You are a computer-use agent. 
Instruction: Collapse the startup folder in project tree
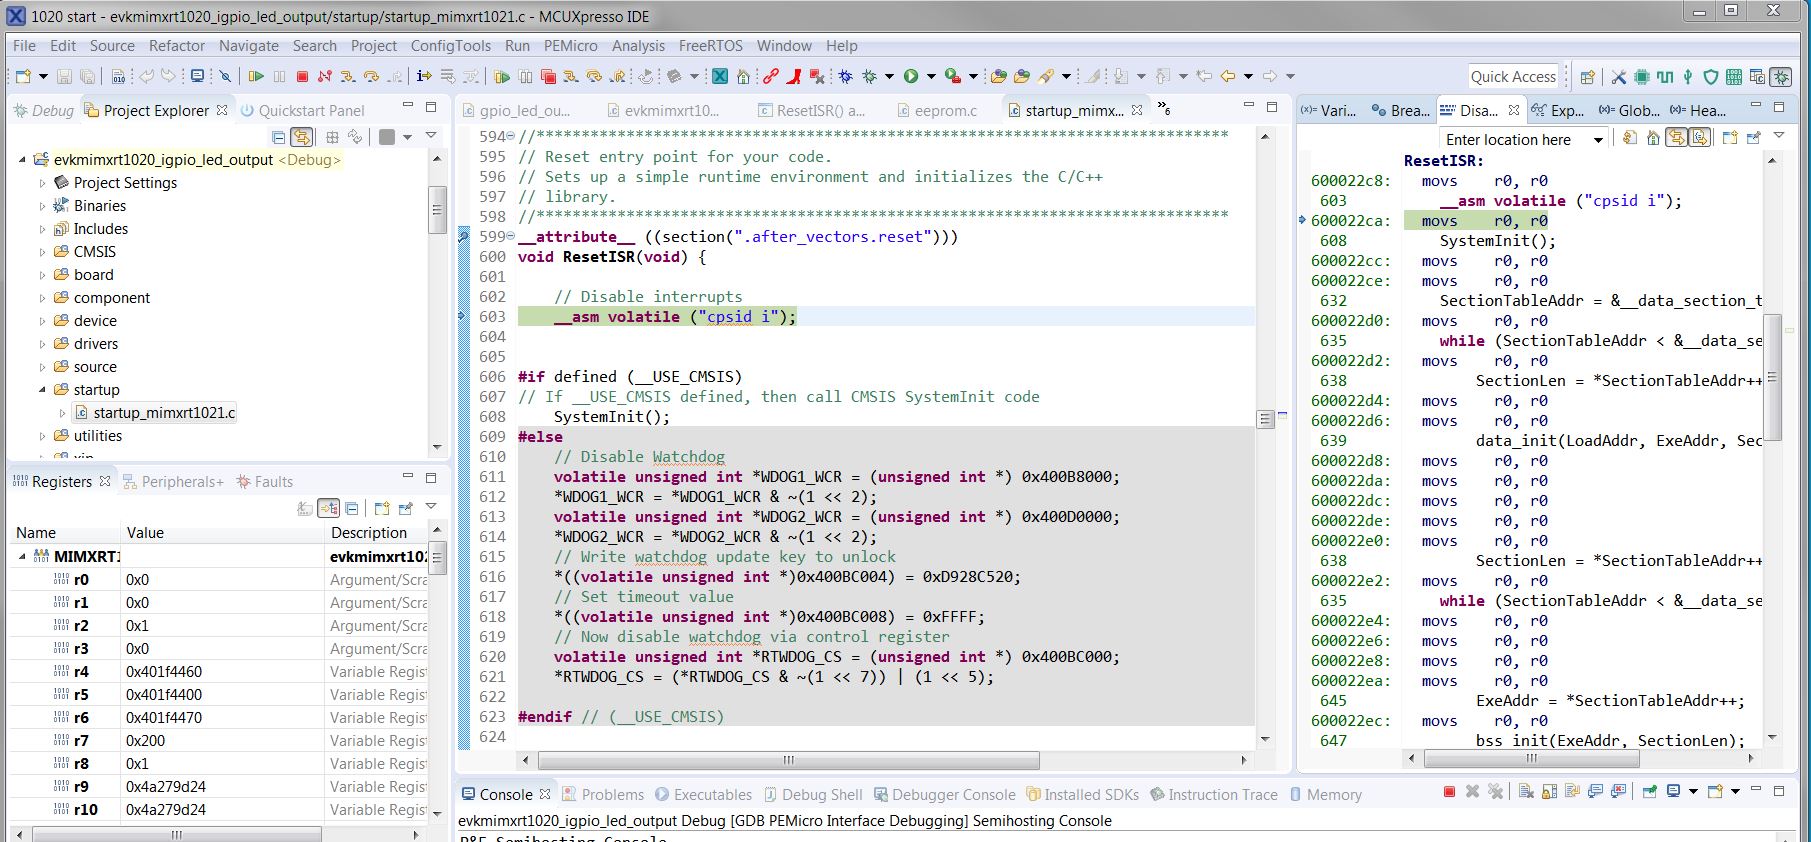pyautogui.click(x=42, y=390)
